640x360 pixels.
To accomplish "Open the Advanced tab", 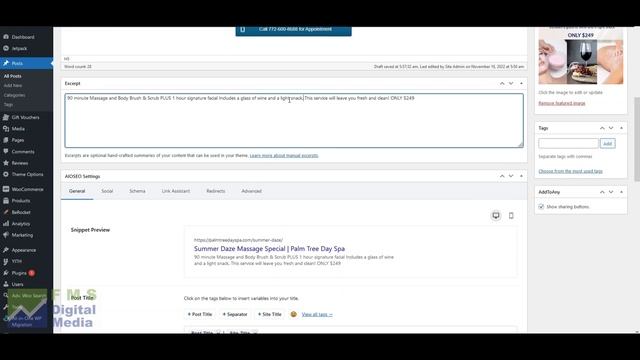I will [x=251, y=191].
